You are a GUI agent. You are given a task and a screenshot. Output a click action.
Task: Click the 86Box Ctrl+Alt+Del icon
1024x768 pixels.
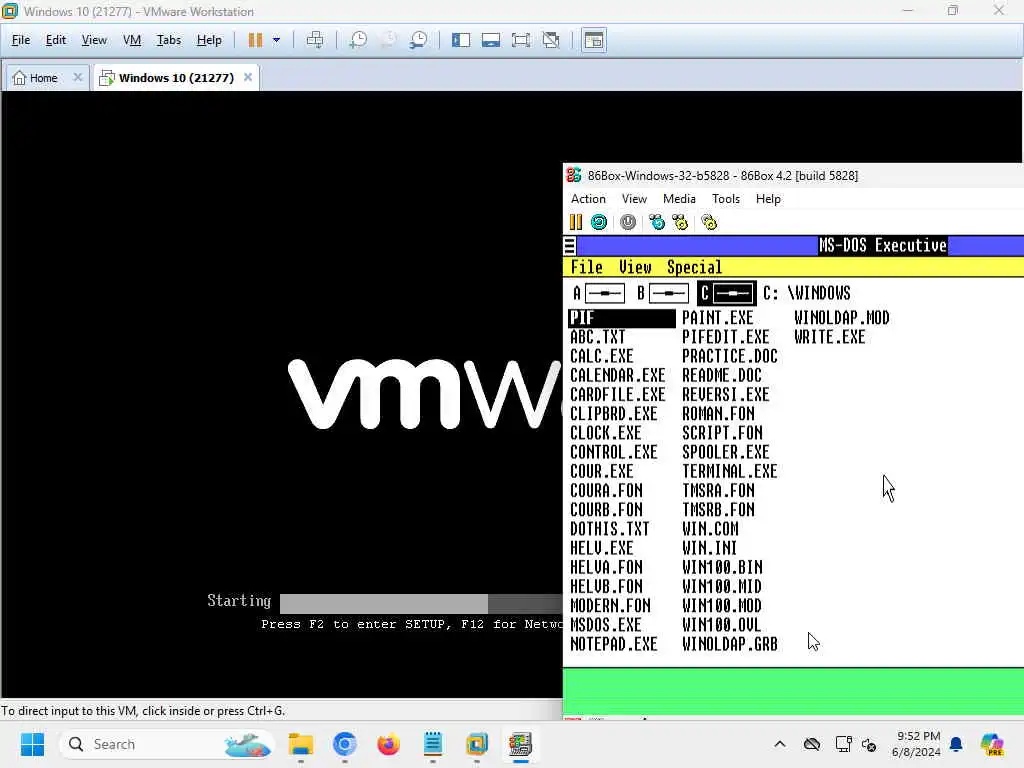pyautogui.click(x=656, y=222)
